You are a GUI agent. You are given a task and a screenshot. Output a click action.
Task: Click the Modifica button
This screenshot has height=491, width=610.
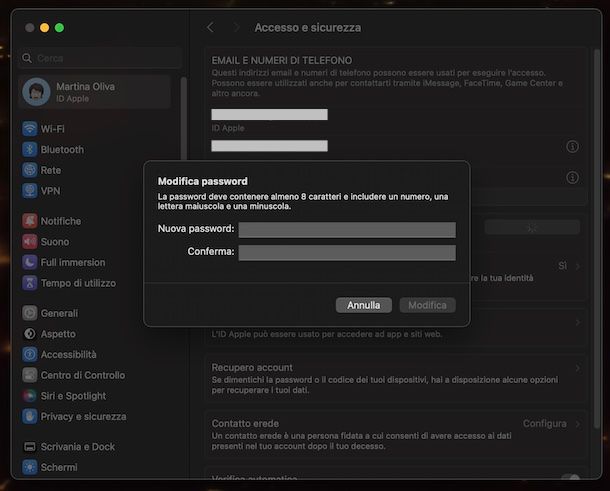428,305
